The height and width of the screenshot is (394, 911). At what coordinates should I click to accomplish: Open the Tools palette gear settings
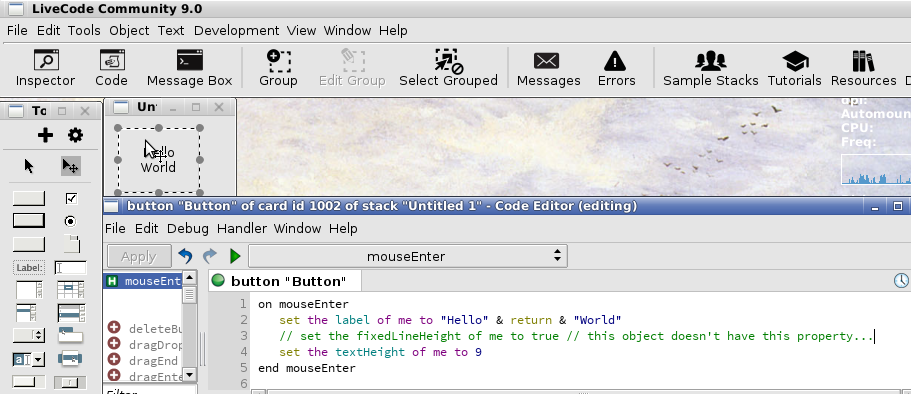click(x=75, y=135)
